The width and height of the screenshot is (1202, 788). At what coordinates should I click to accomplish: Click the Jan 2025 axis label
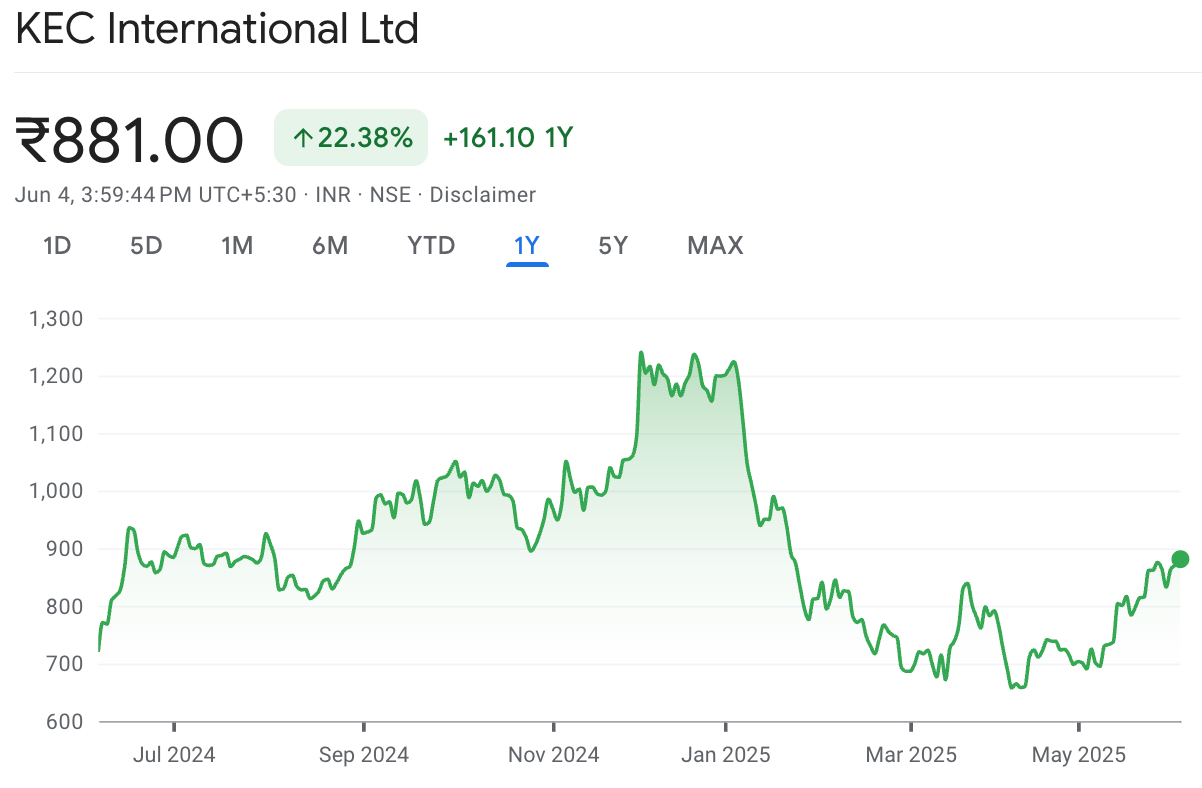726,755
